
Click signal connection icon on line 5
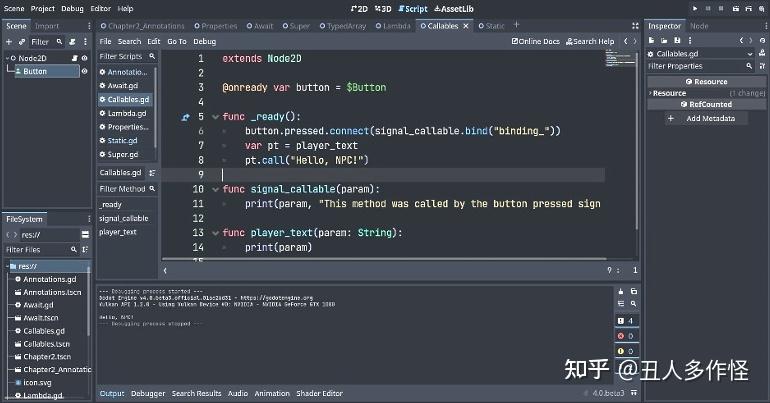185,117
